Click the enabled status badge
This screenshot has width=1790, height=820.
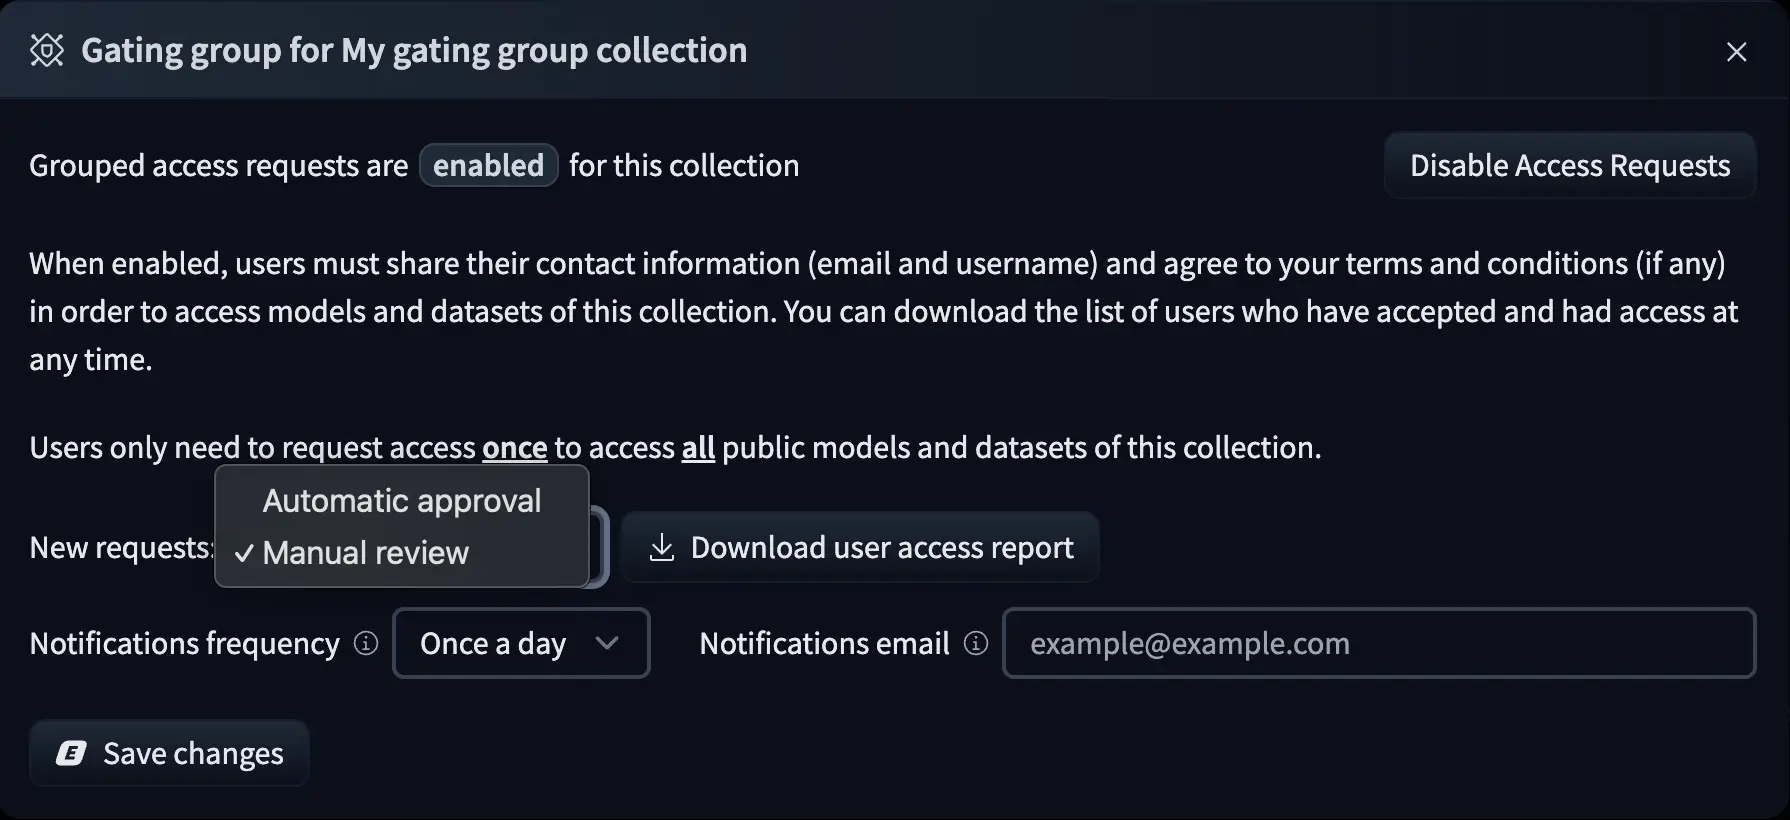tap(488, 165)
